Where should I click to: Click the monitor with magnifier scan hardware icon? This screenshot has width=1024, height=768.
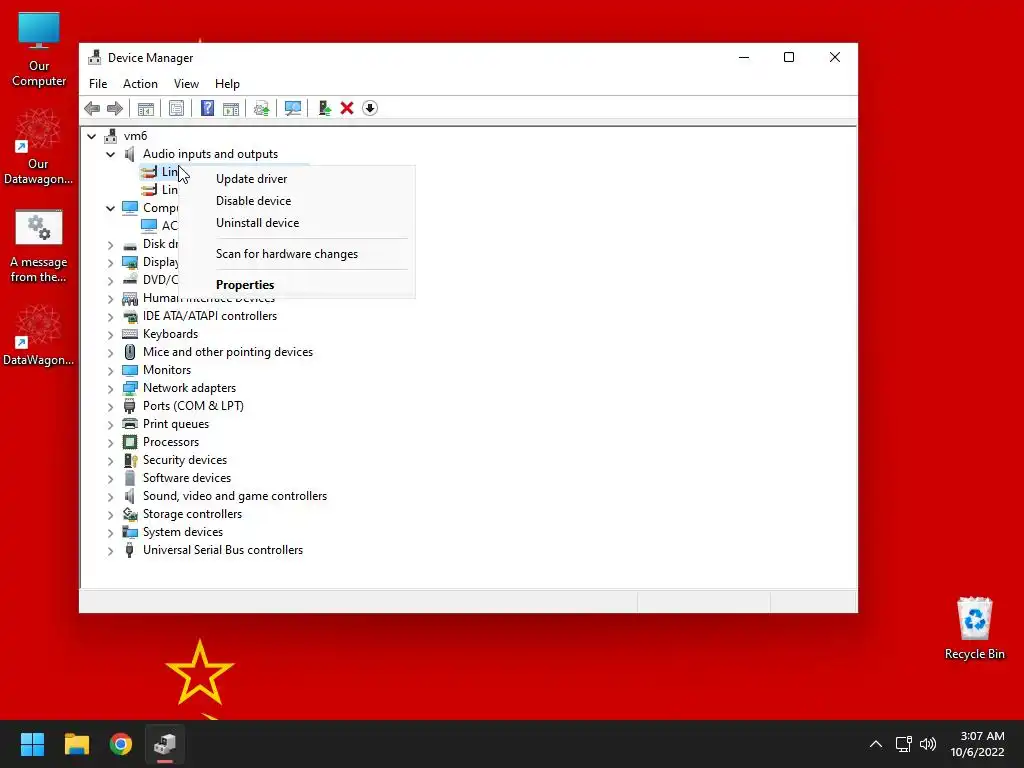click(x=293, y=108)
